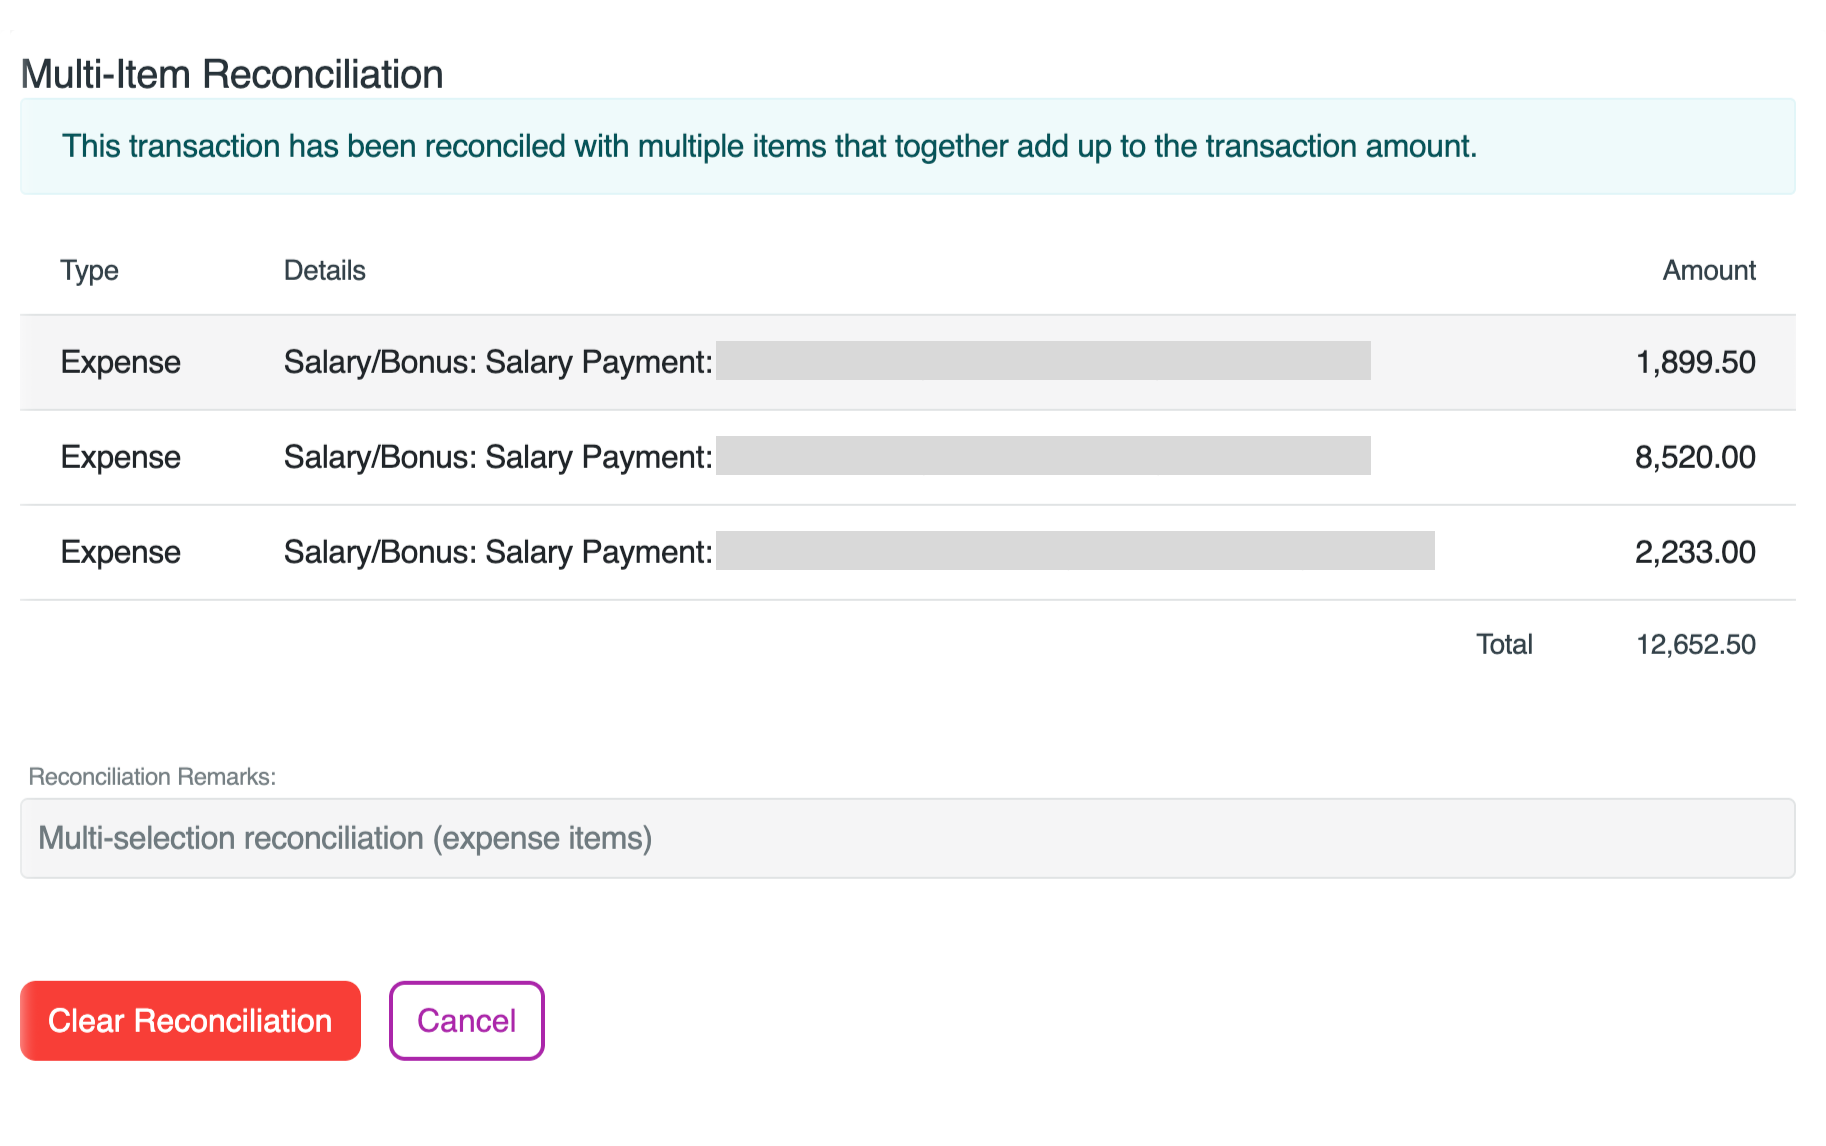
Task: Click the amount 2,233.00
Action: 1694,551
